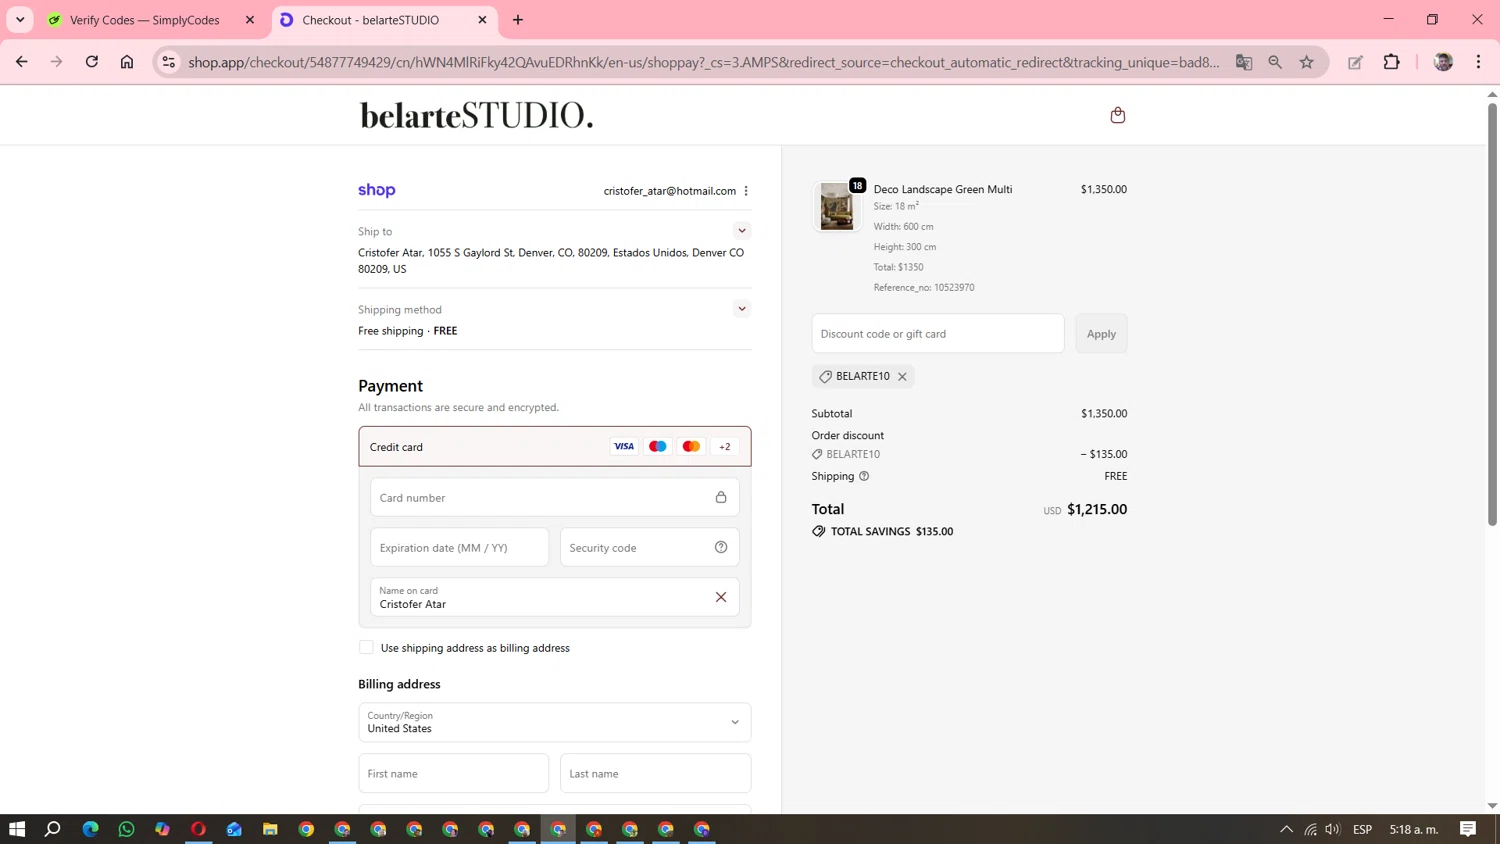The width and height of the screenshot is (1500, 844).
Task: Show hidden system tray icons
Action: (1287, 829)
